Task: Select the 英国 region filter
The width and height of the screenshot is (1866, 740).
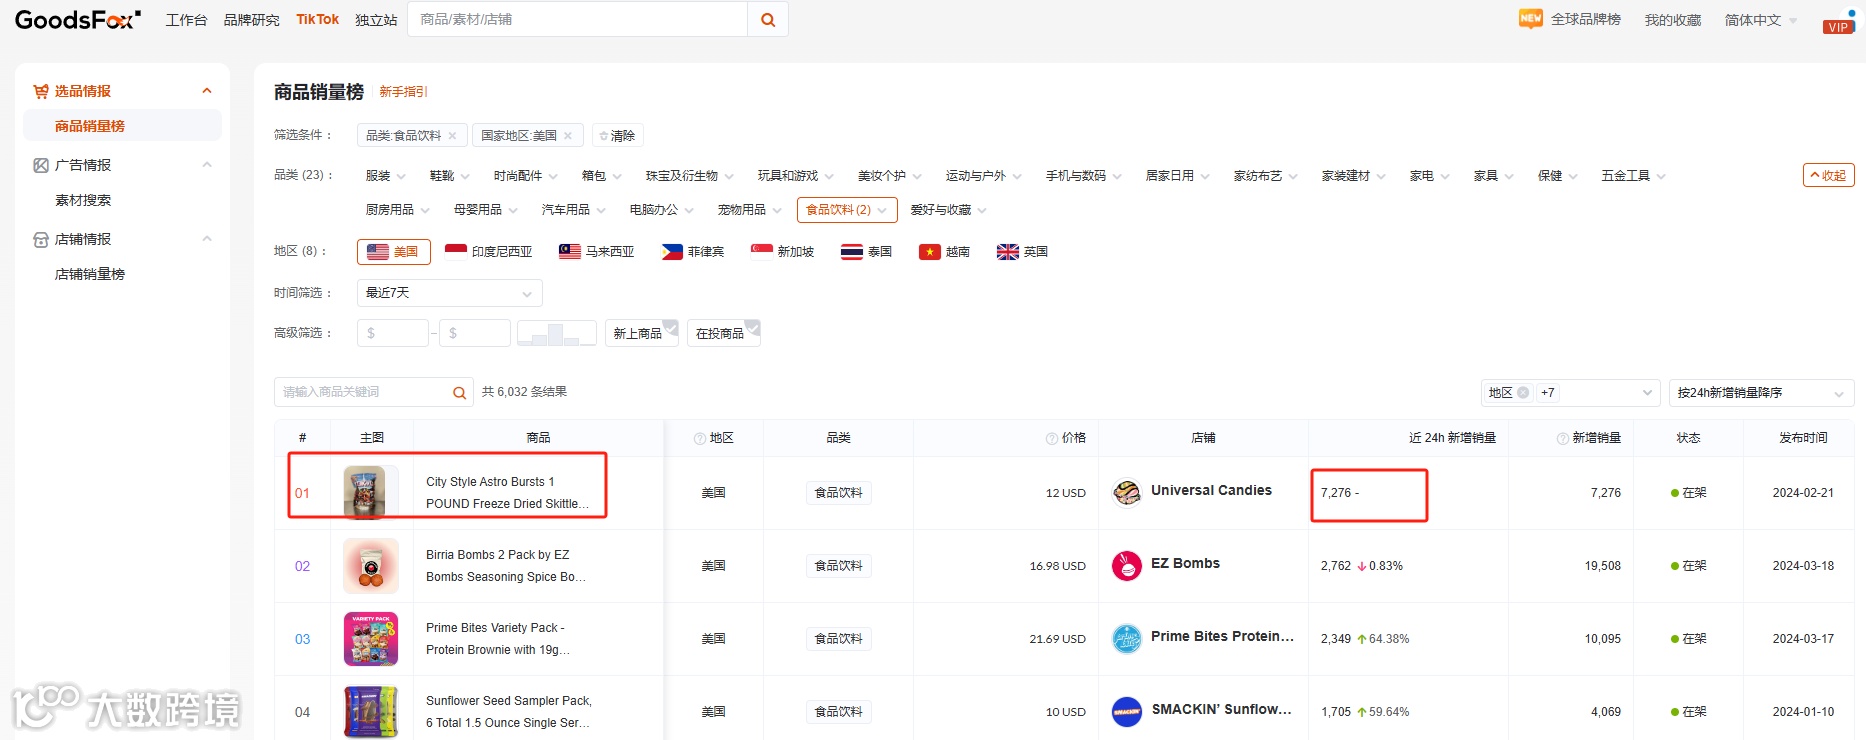Action: (1023, 252)
